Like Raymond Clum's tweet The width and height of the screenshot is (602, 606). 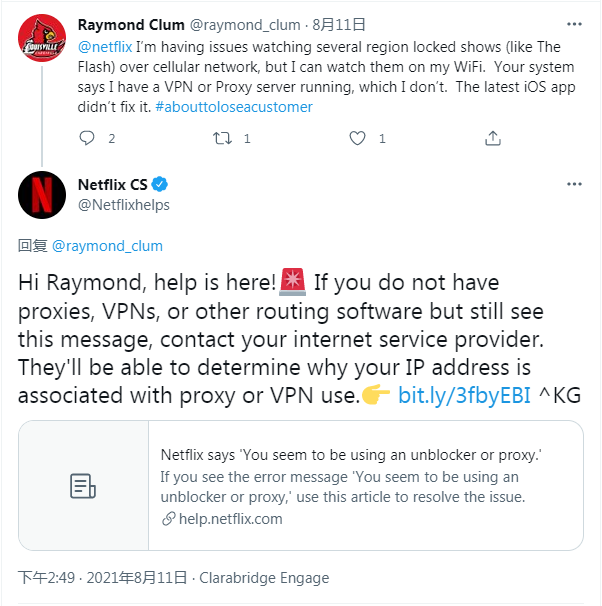[357, 138]
